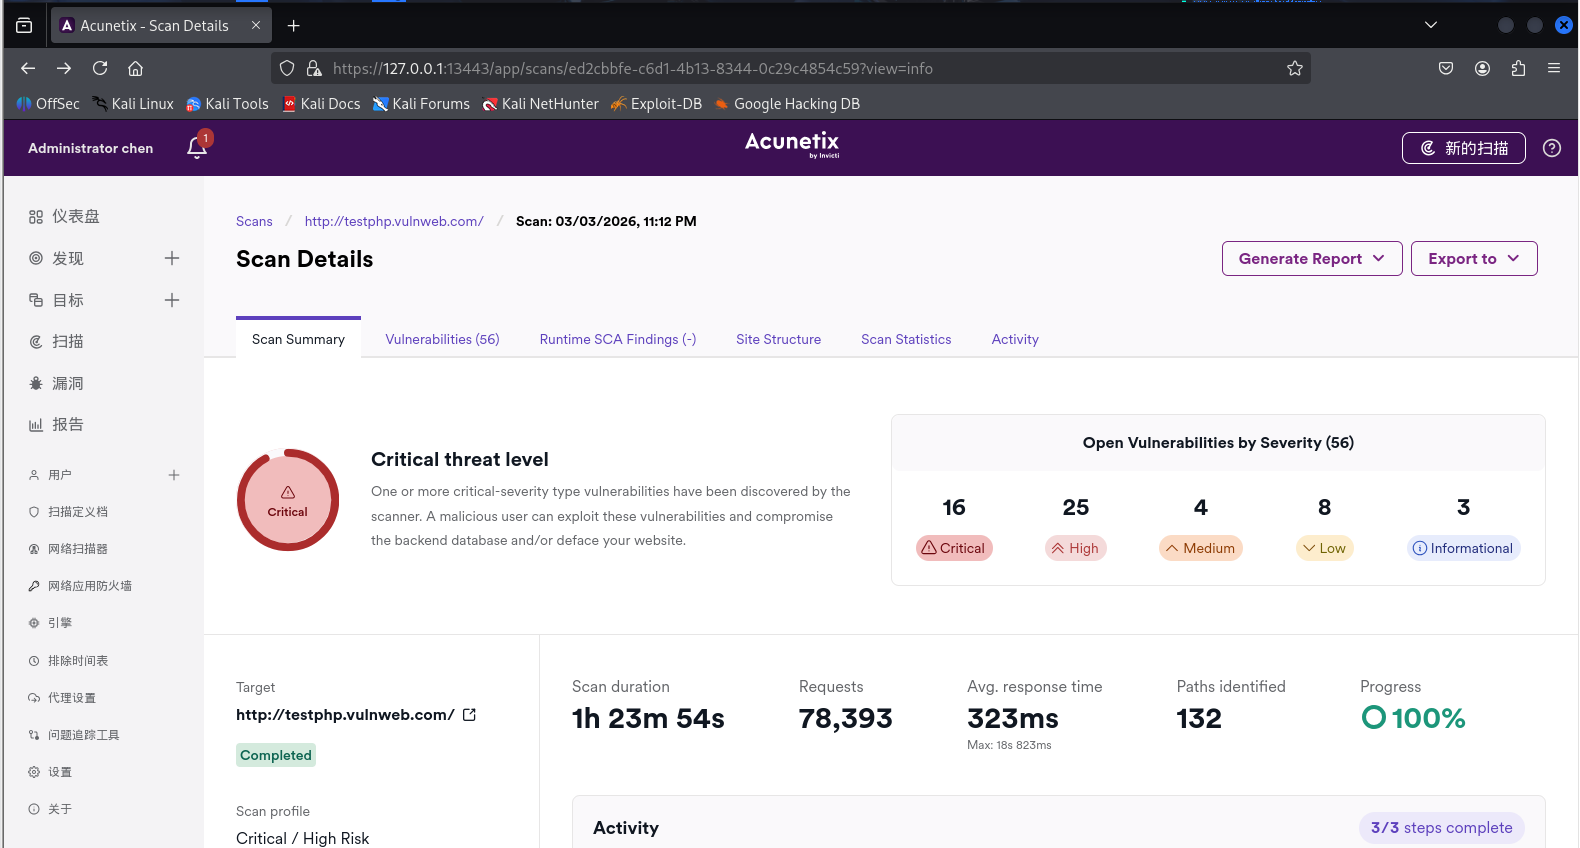1580x848 pixels.
Task: Open the Activity tab
Action: pyautogui.click(x=1015, y=340)
